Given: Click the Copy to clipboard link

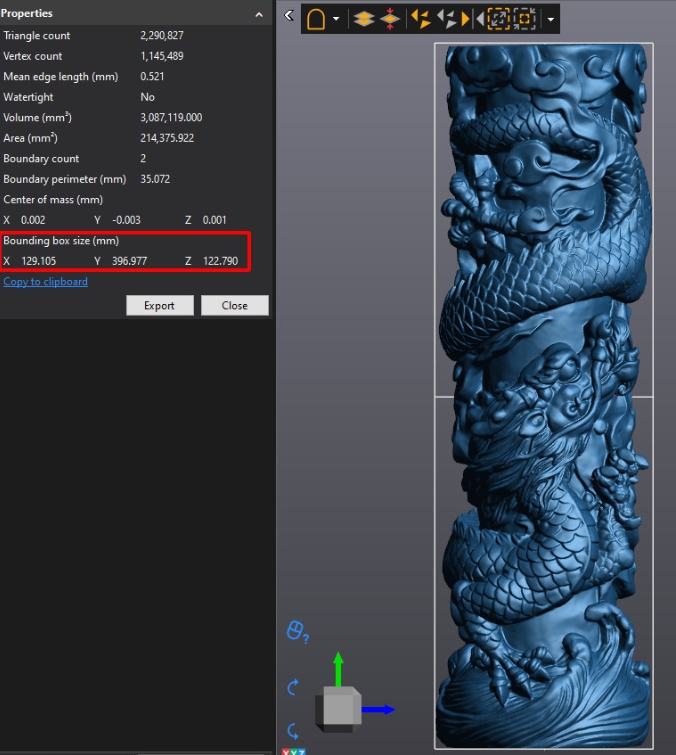Looking at the screenshot, I should click(45, 282).
